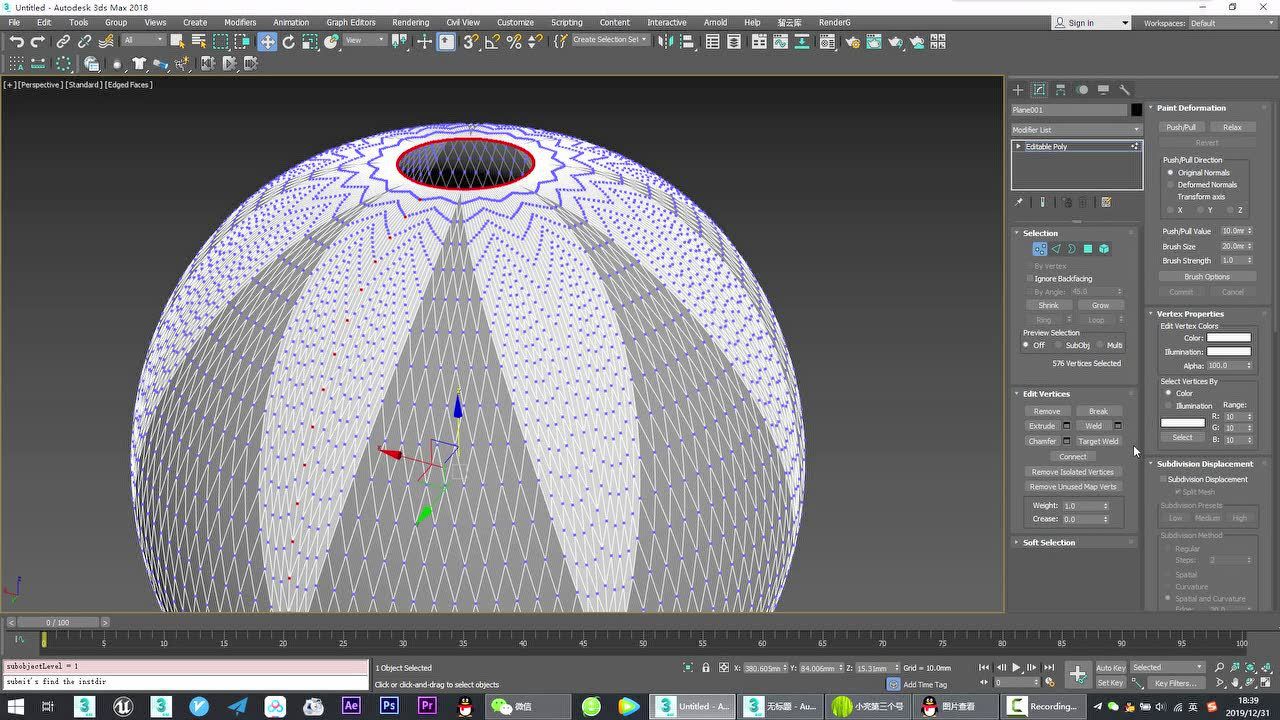Screen dimensions: 1280x720
Task: Click Remove Isolated Vertices button
Action: 1073,472
